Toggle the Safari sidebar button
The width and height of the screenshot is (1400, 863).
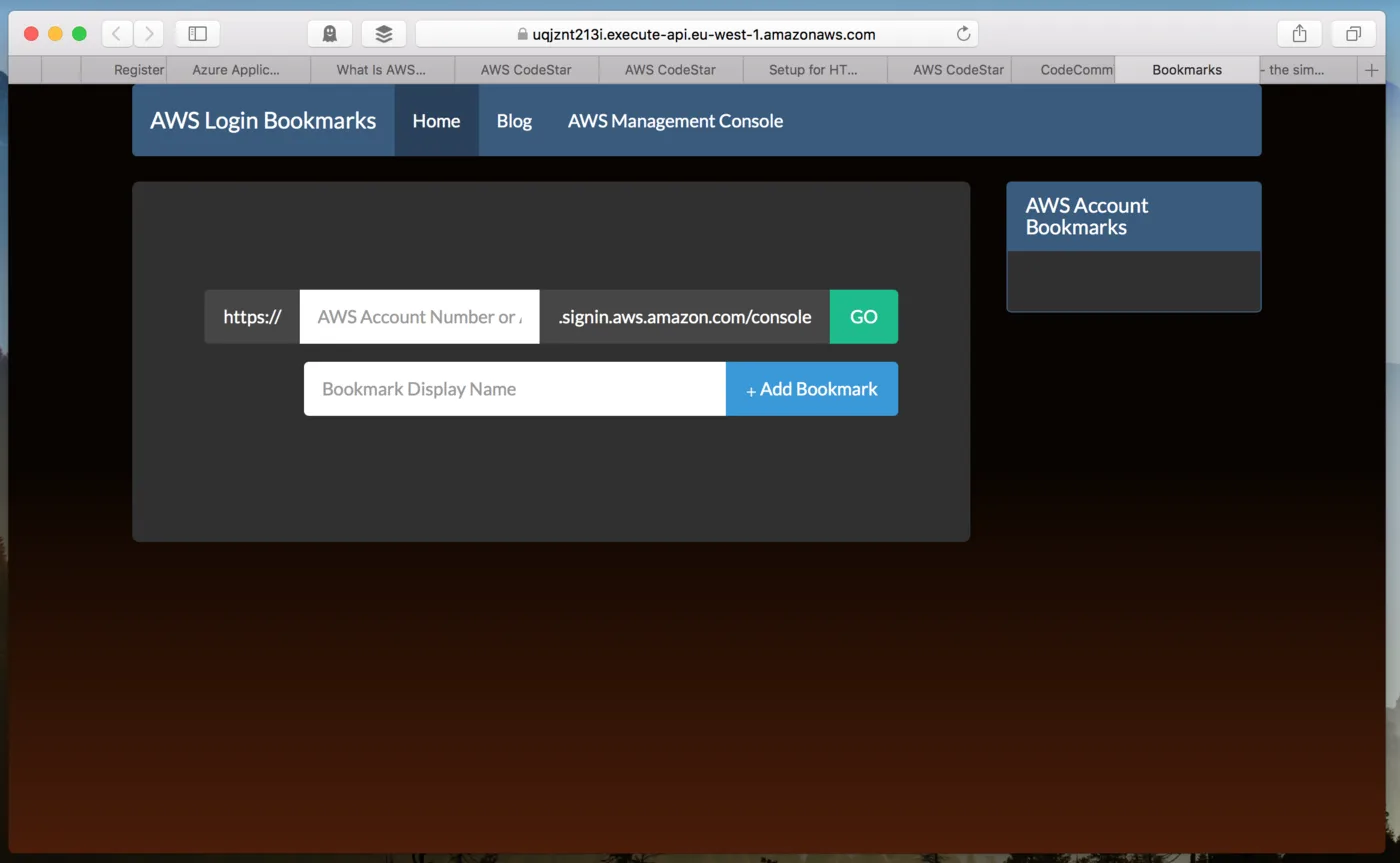point(197,34)
